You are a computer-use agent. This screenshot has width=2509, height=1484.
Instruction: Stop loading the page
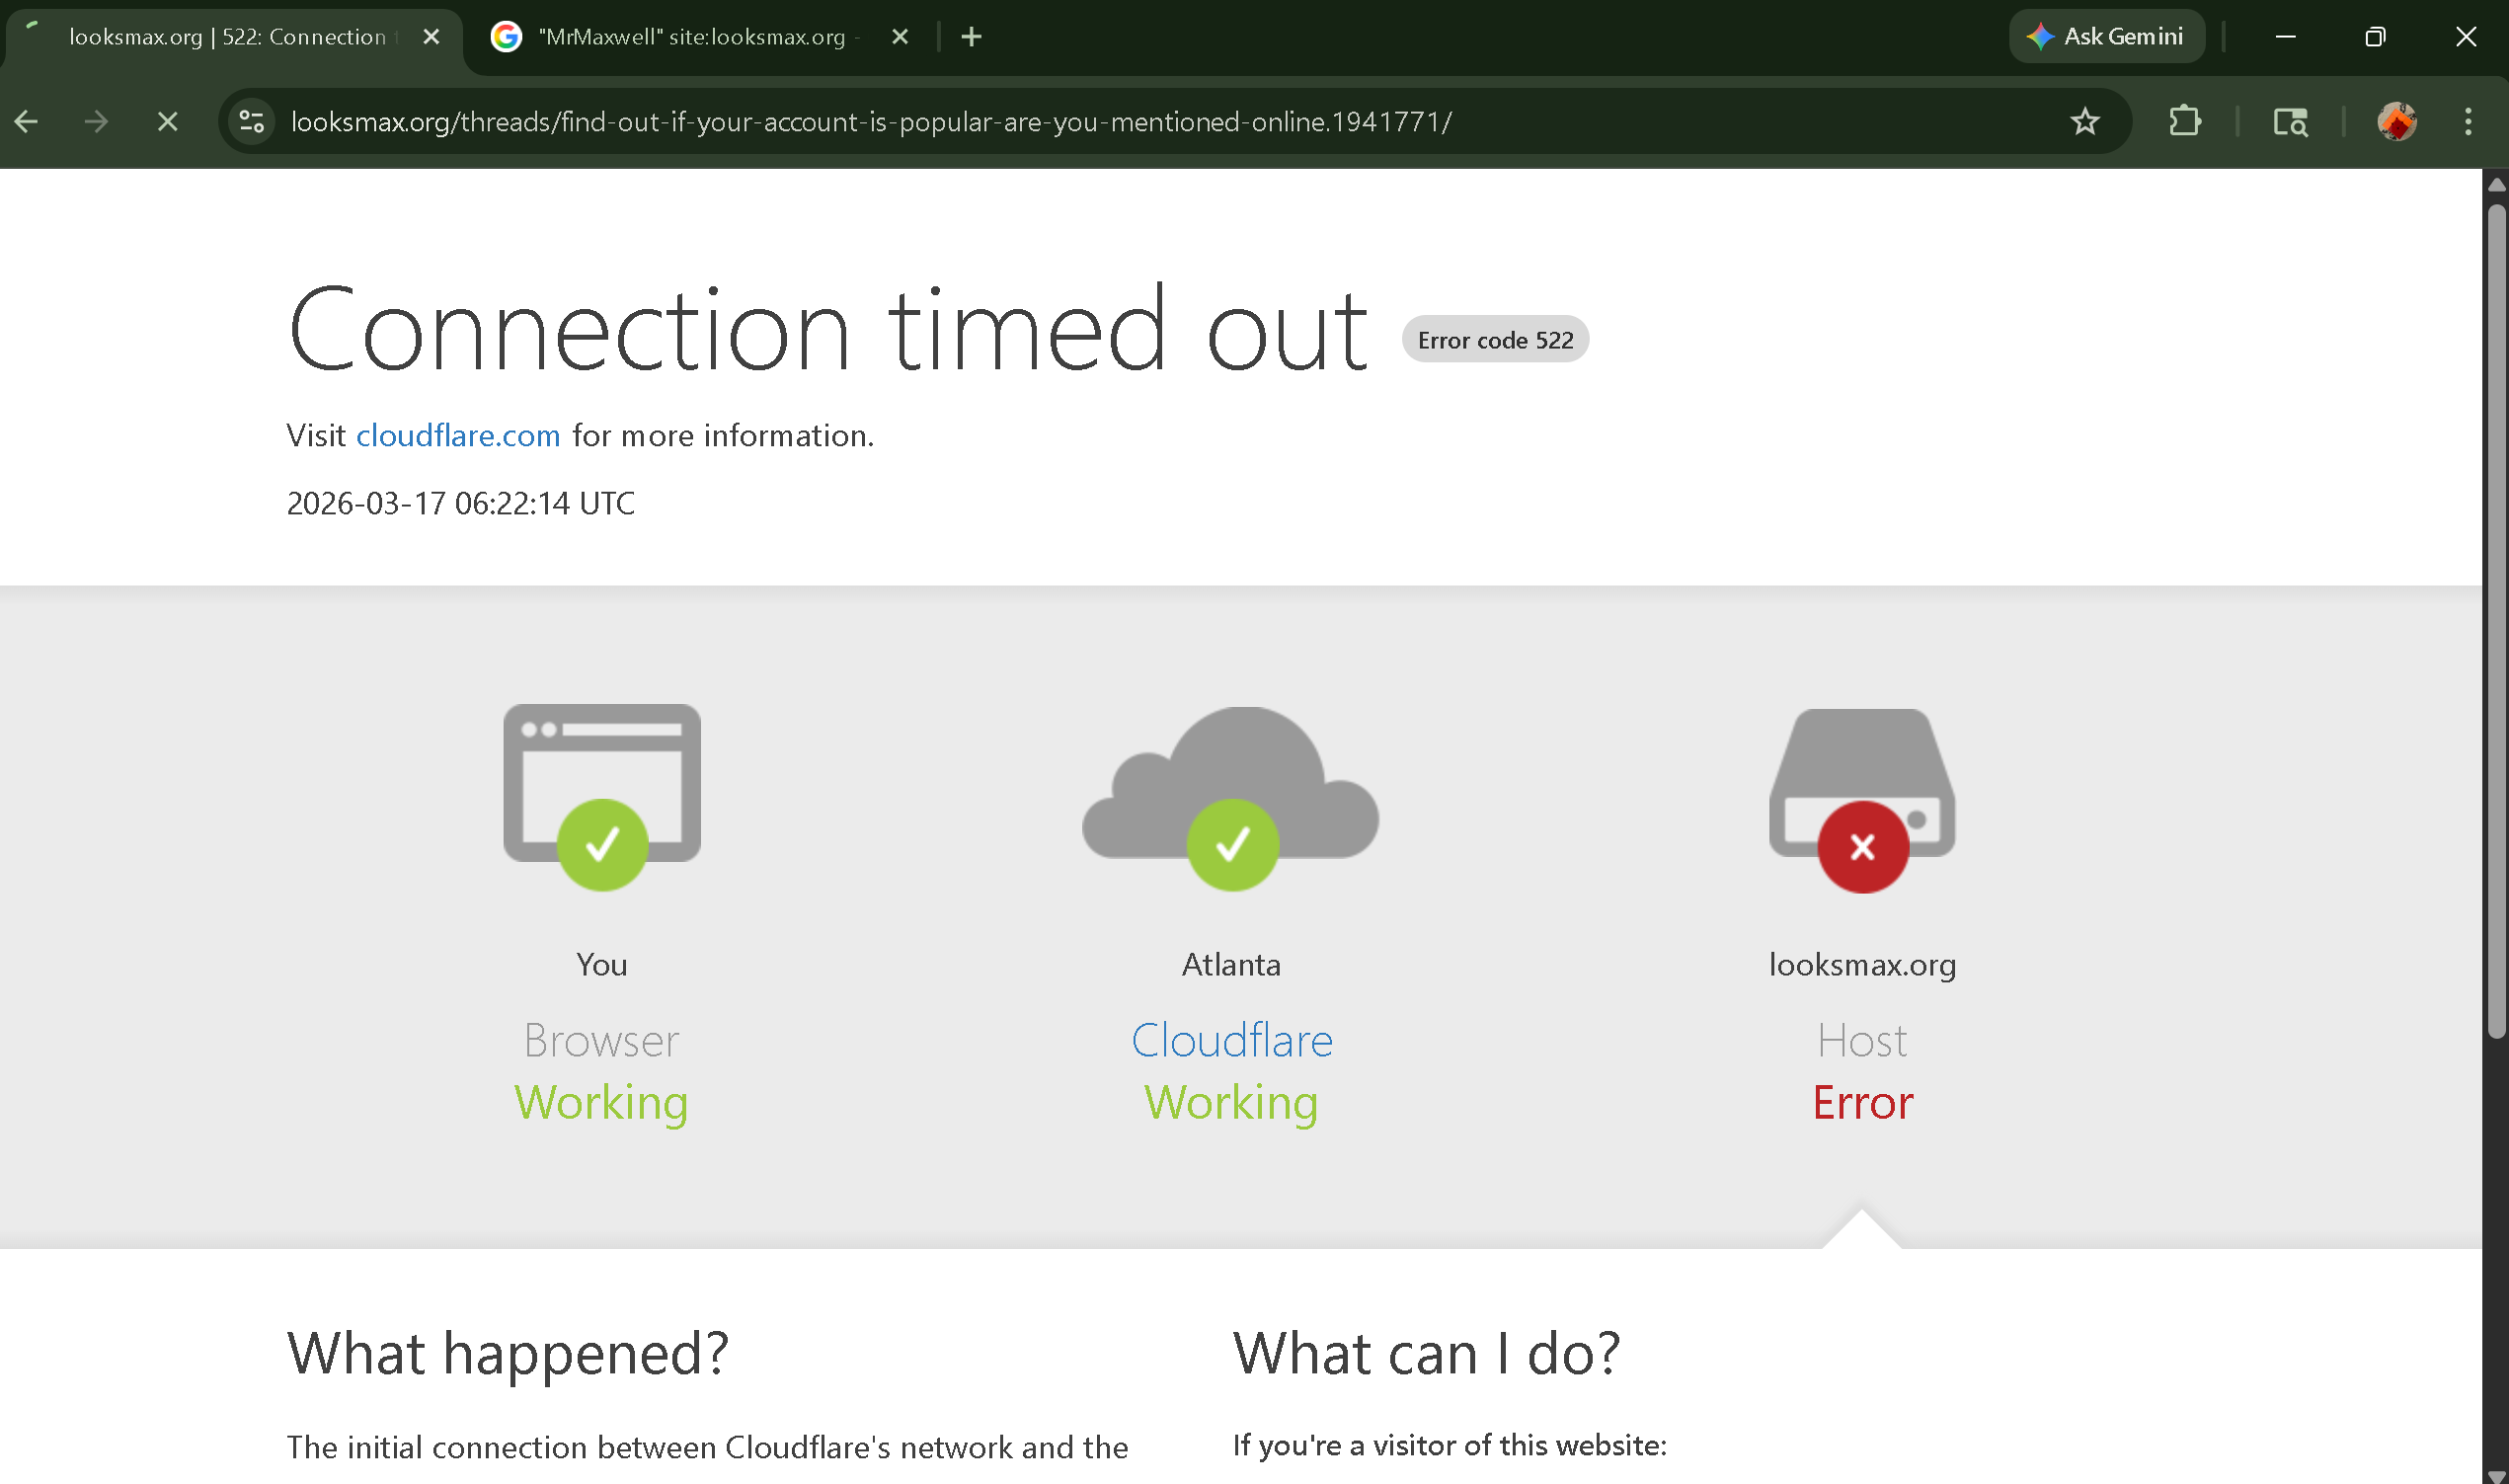pos(168,122)
